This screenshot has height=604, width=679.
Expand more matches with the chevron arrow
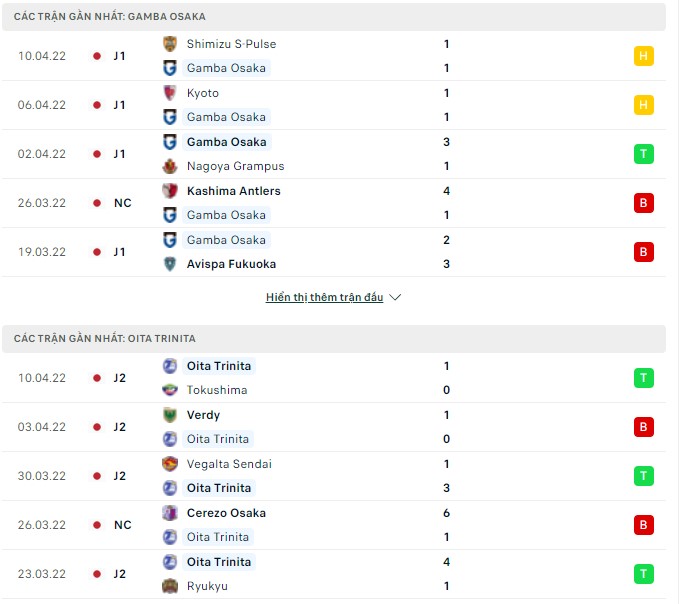click(395, 298)
